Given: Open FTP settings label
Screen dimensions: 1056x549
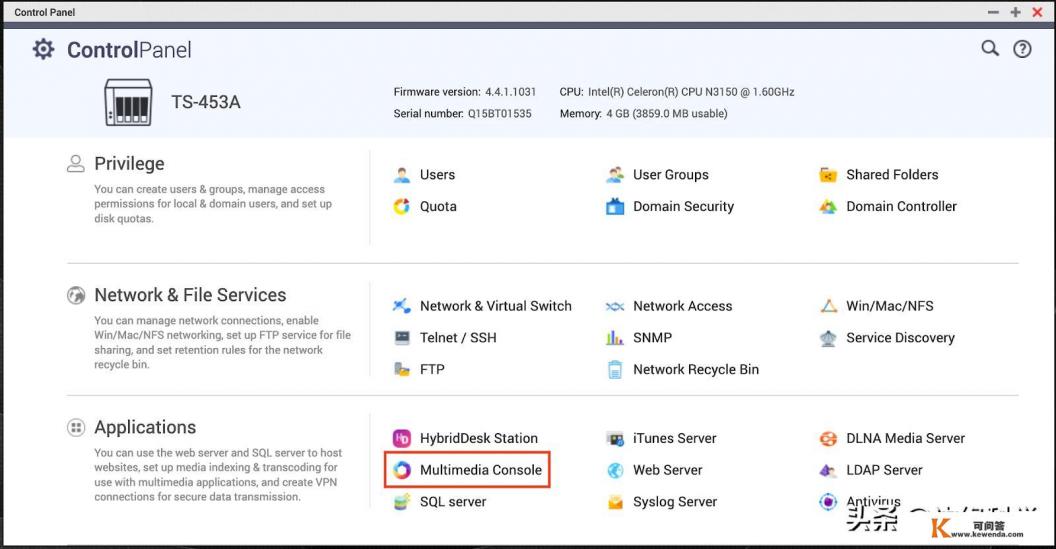Looking at the screenshot, I should pos(432,369).
